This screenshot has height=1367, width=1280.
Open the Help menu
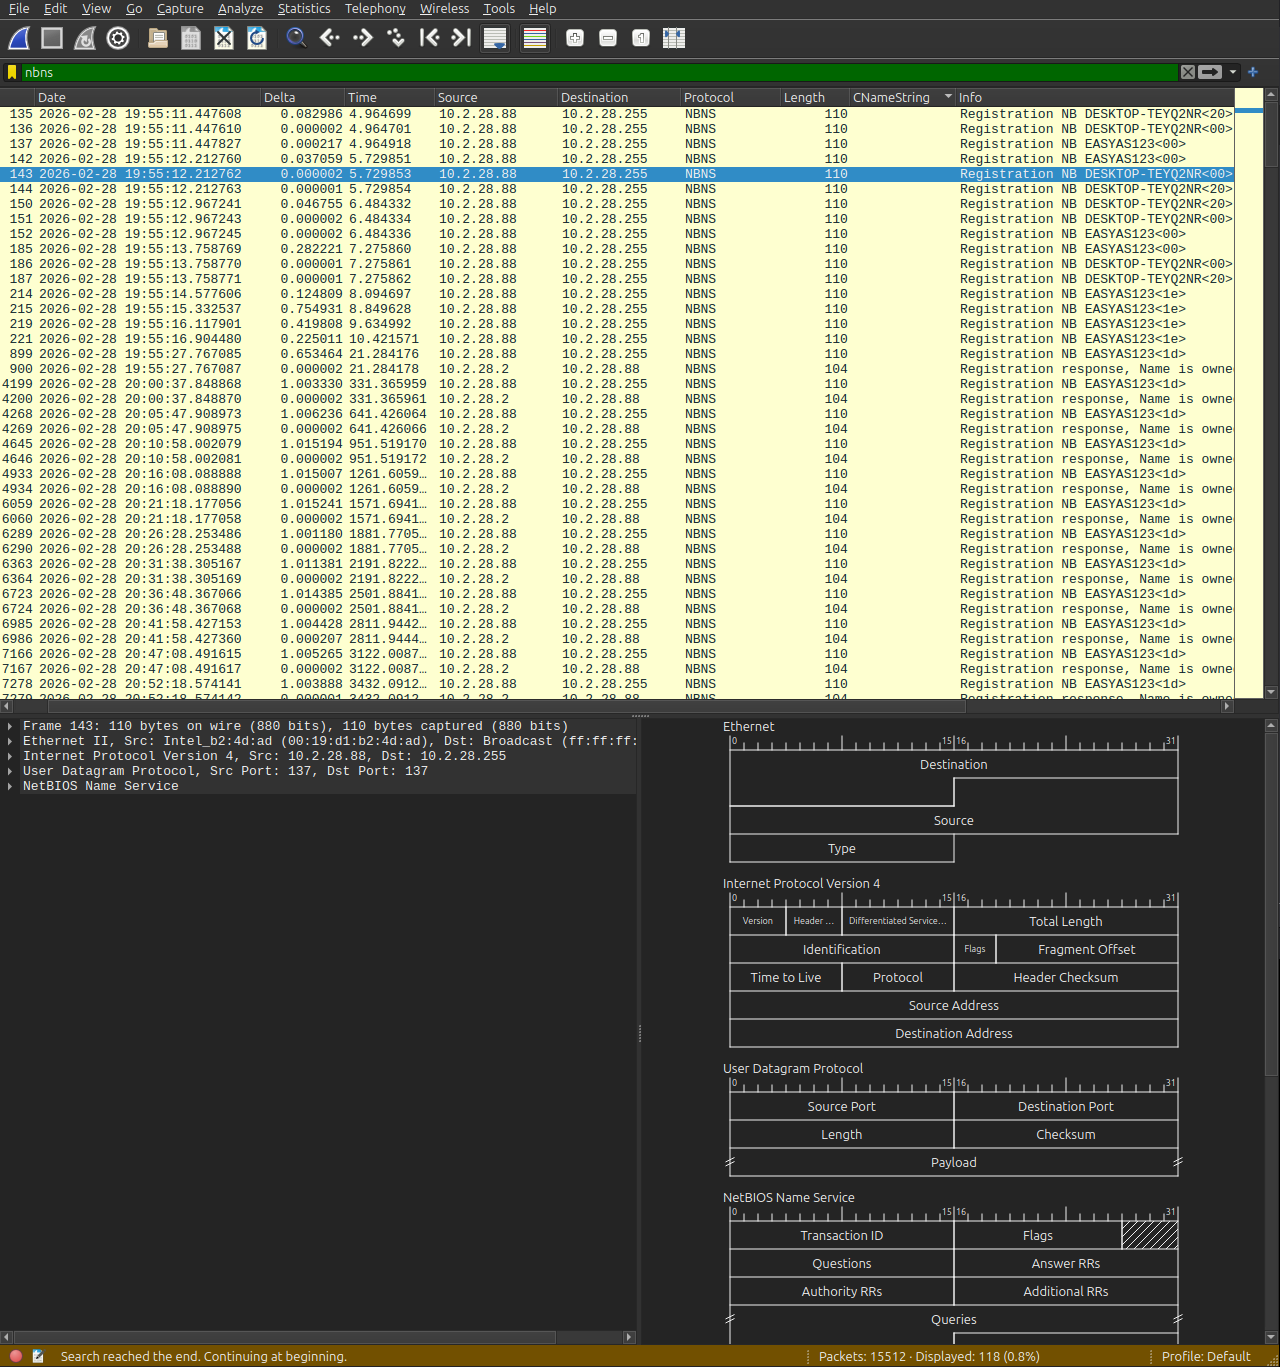(543, 9)
